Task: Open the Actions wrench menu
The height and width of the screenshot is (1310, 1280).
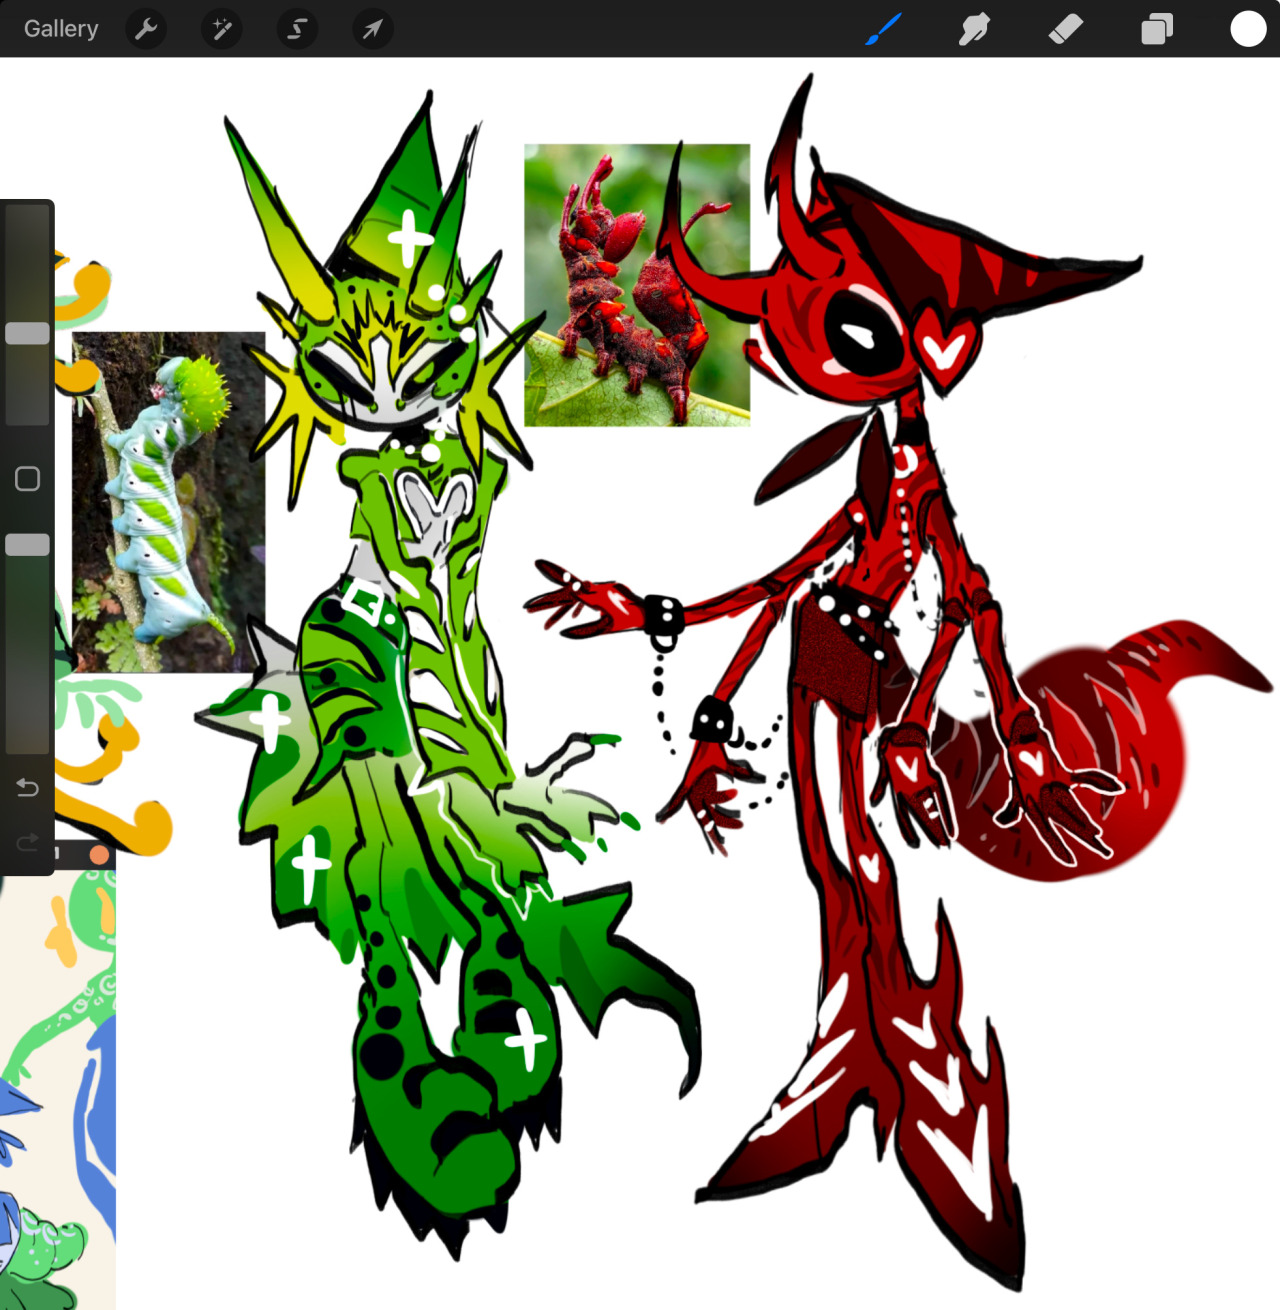Action: (x=146, y=29)
